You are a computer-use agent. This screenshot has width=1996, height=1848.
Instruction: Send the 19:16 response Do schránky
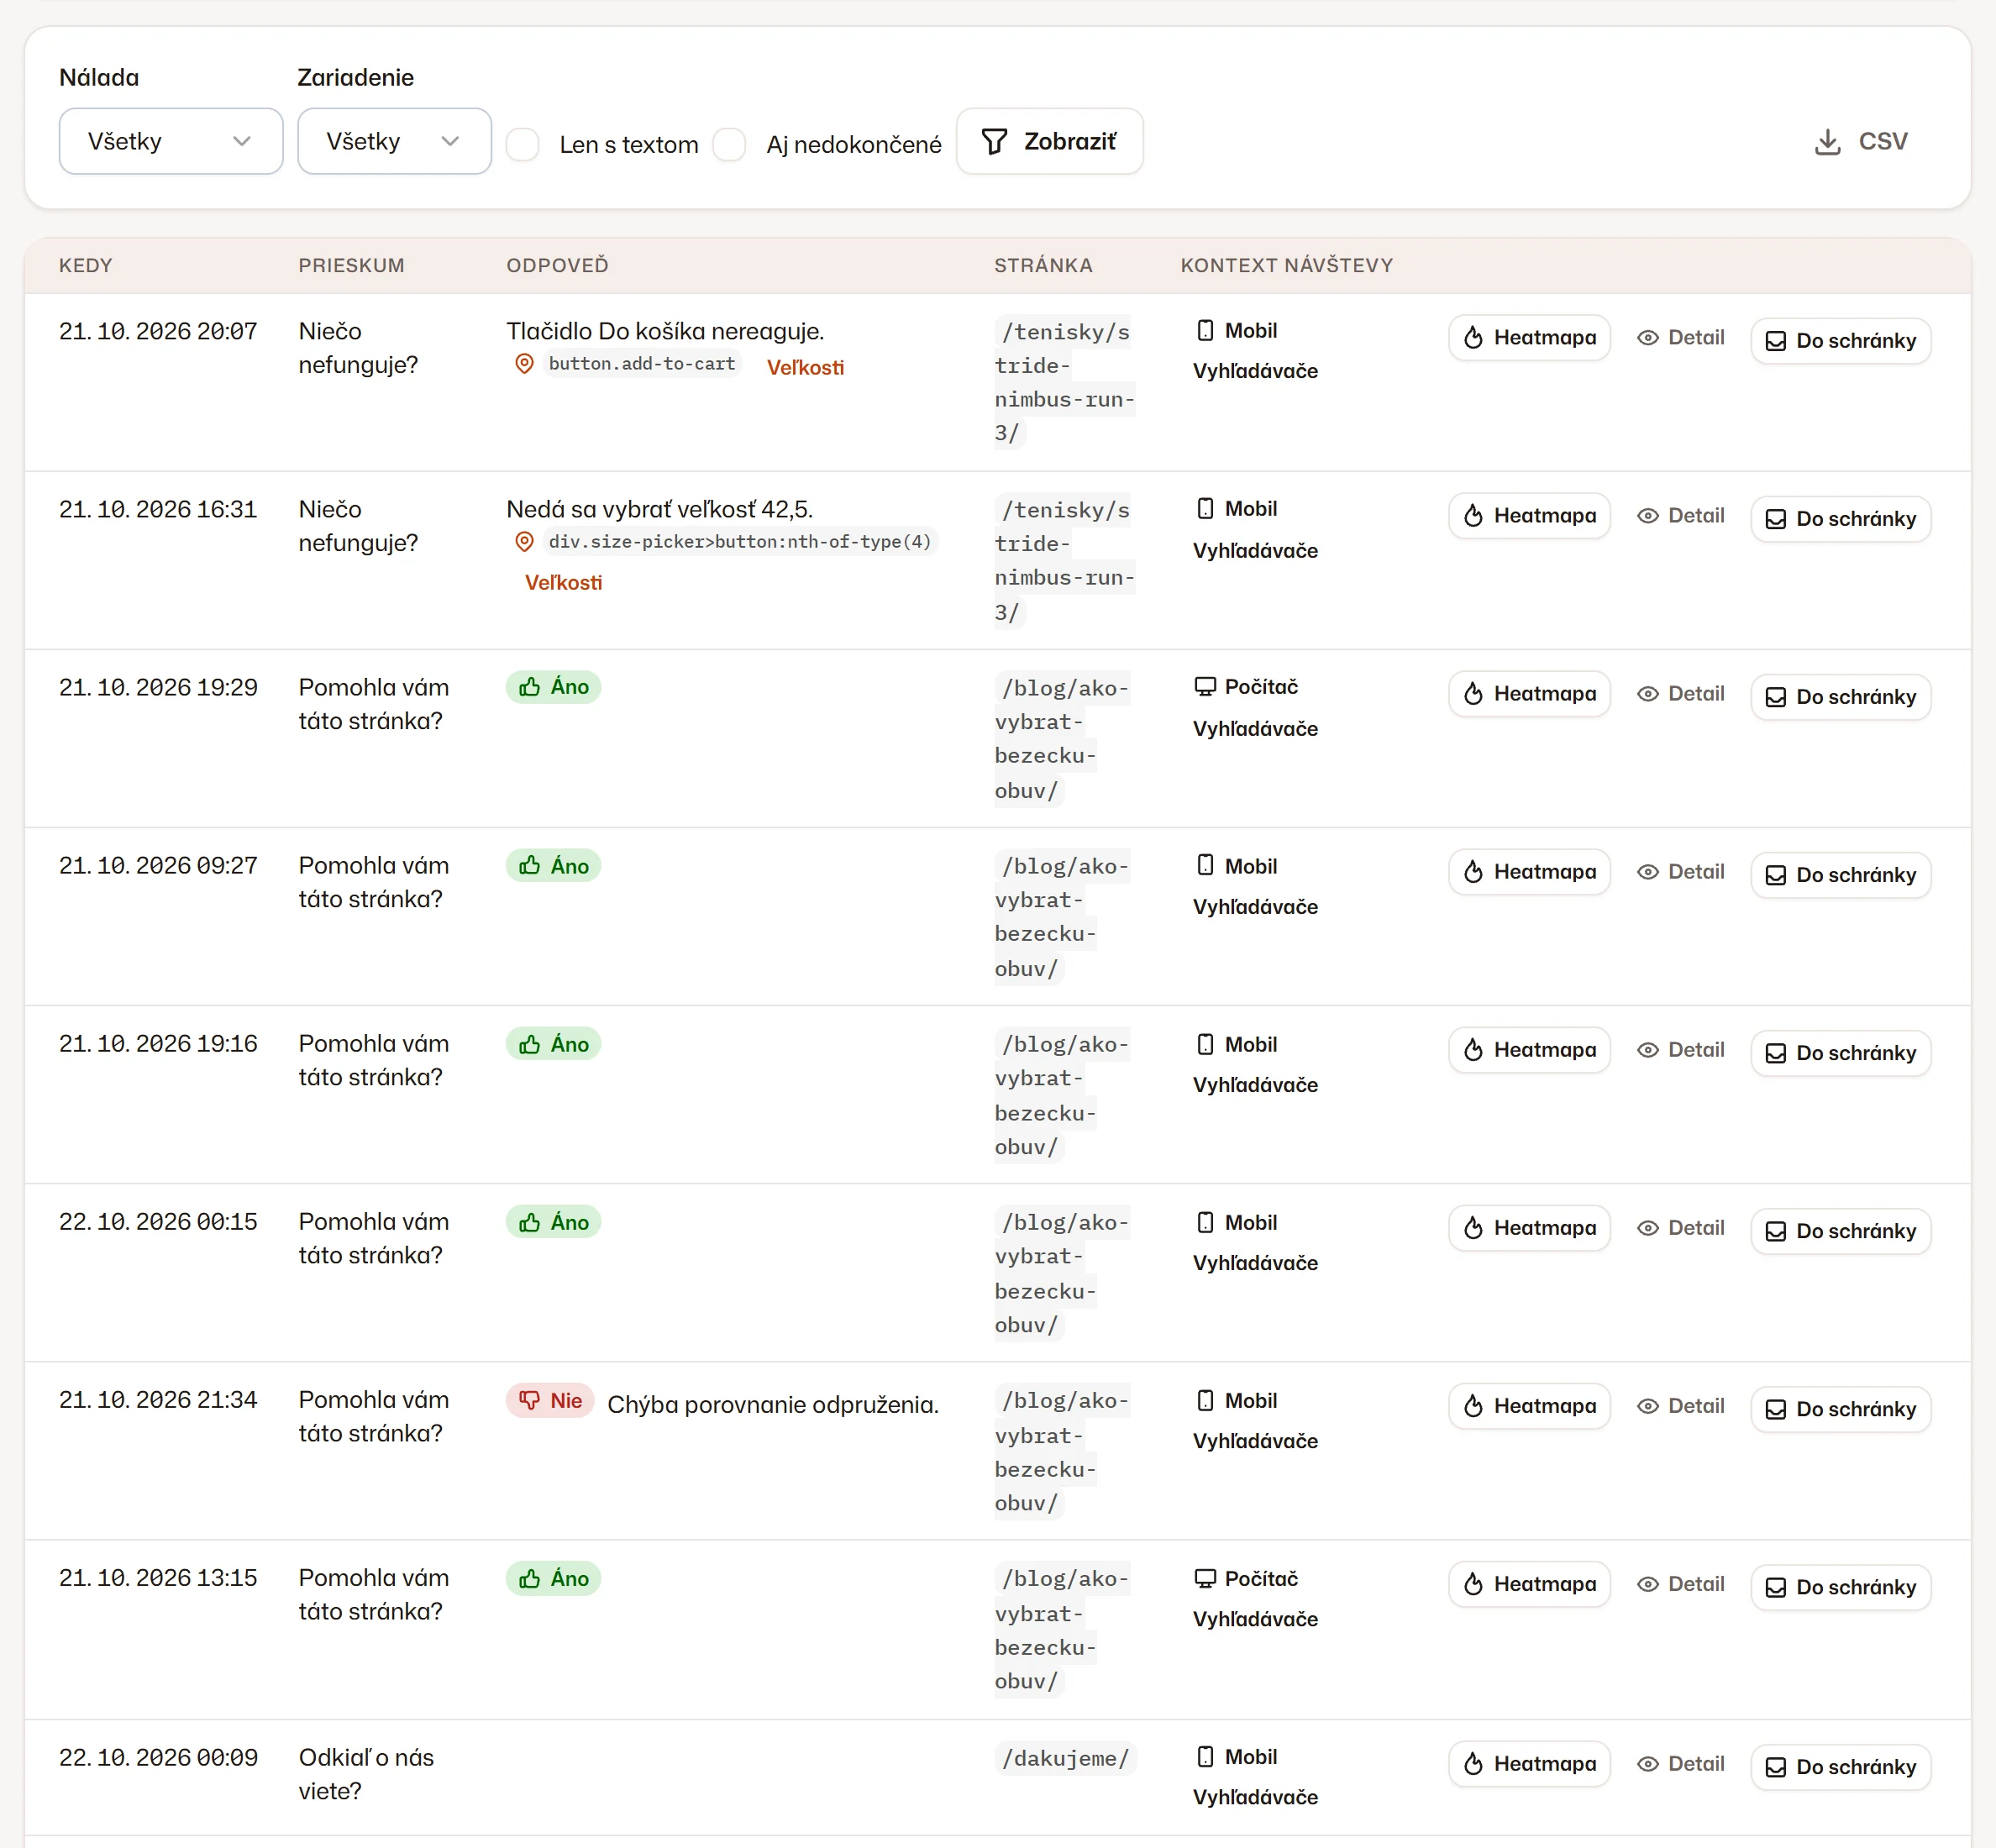pyautogui.click(x=1840, y=1053)
